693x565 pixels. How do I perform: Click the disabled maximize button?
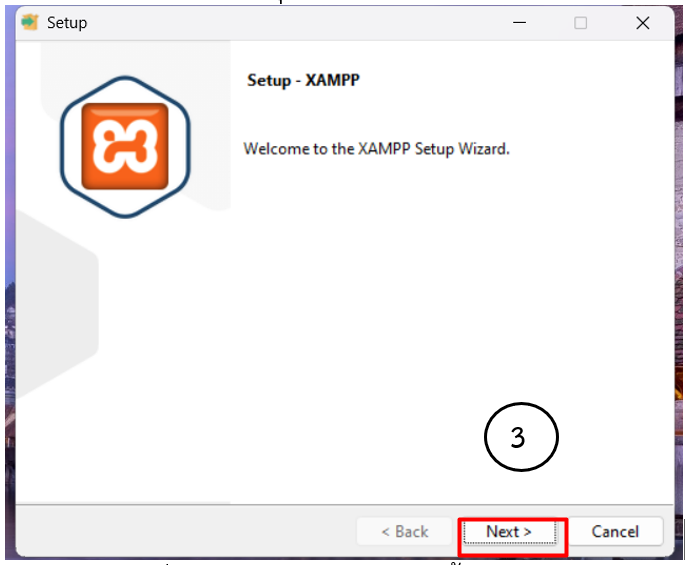point(580,23)
